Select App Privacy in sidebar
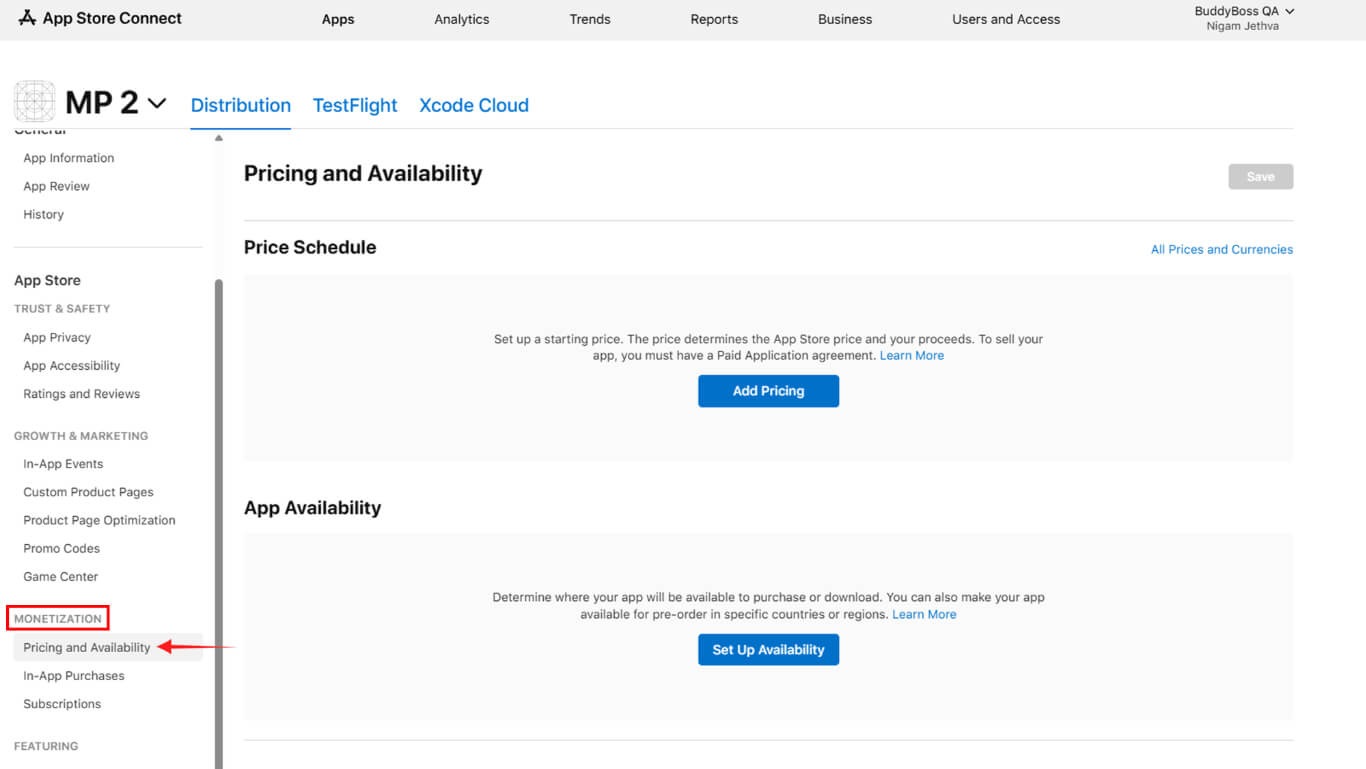1366x769 pixels. (57, 338)
